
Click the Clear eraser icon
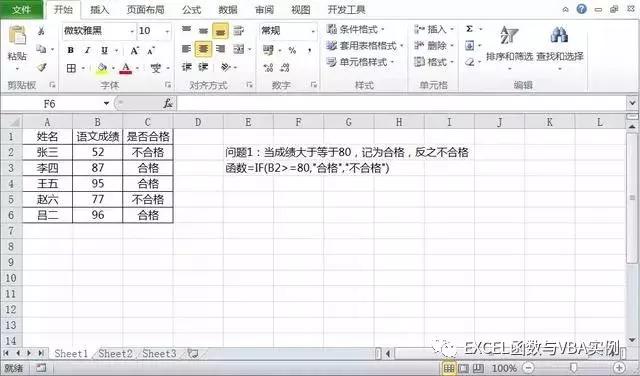pos(470,62)
